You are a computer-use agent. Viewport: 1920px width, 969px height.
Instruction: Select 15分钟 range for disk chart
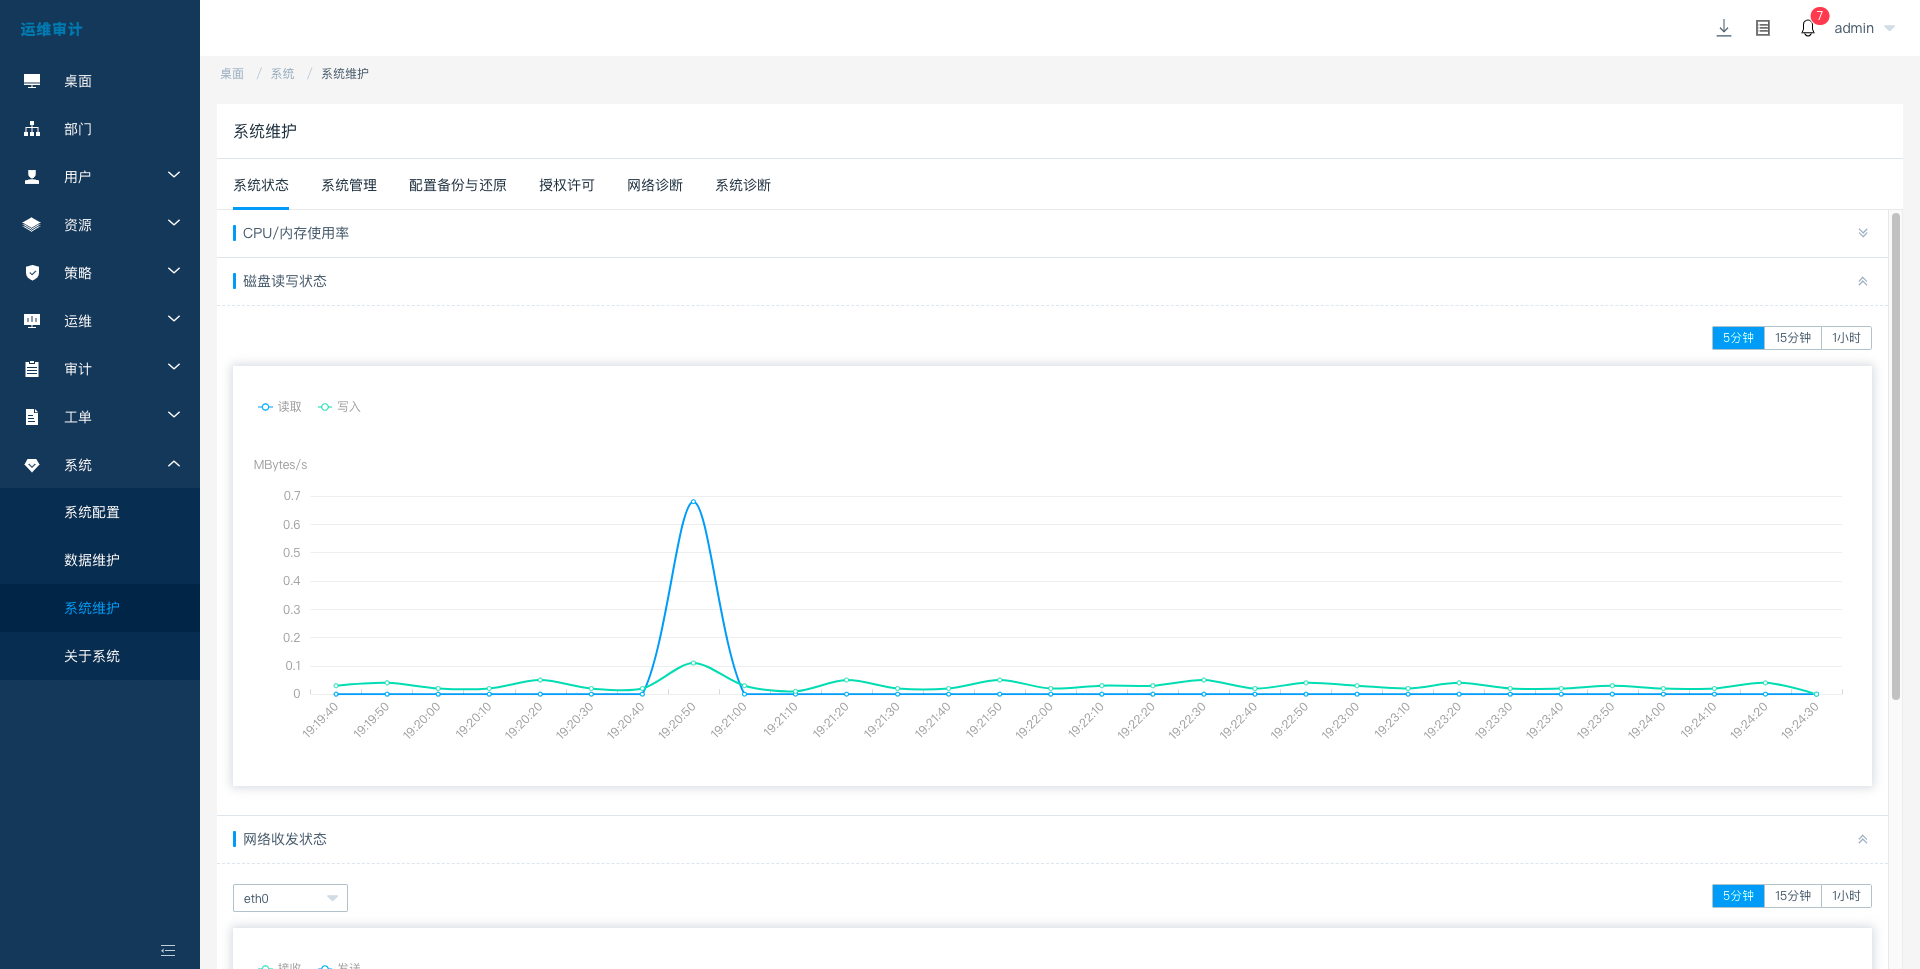[1793, 338]
